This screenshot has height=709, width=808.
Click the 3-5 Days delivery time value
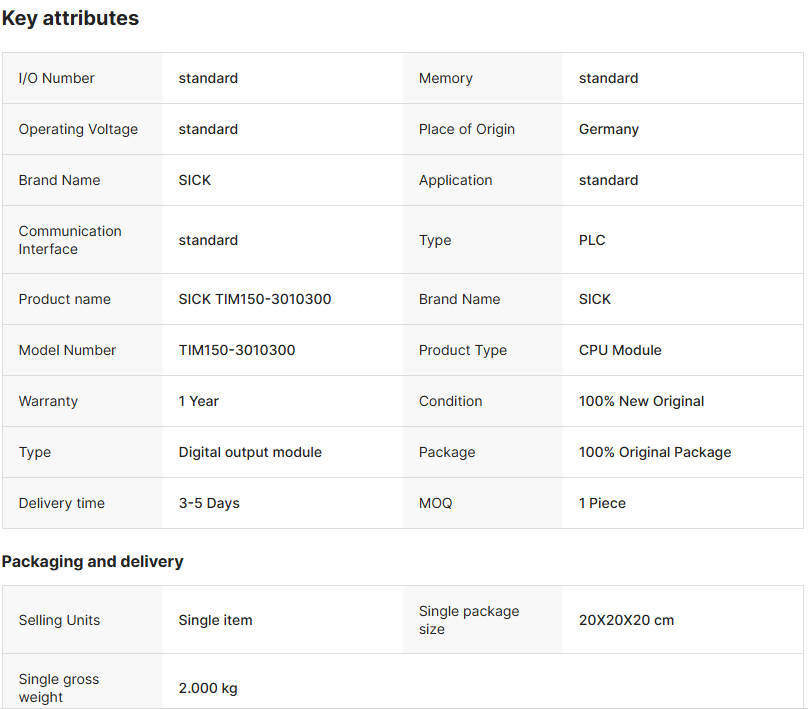(209, 503)
